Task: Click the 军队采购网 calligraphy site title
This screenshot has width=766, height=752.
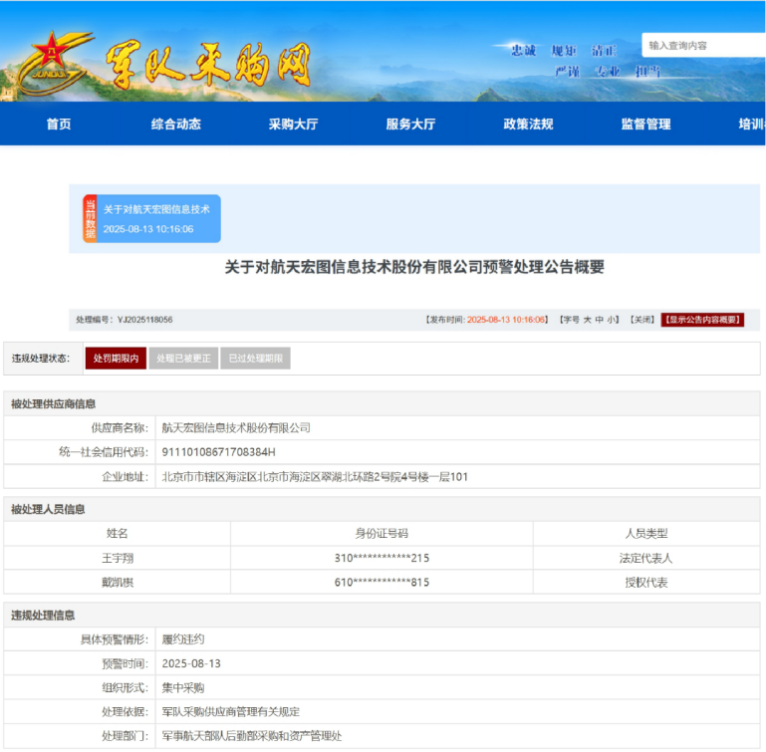Action: coord(209,65)
